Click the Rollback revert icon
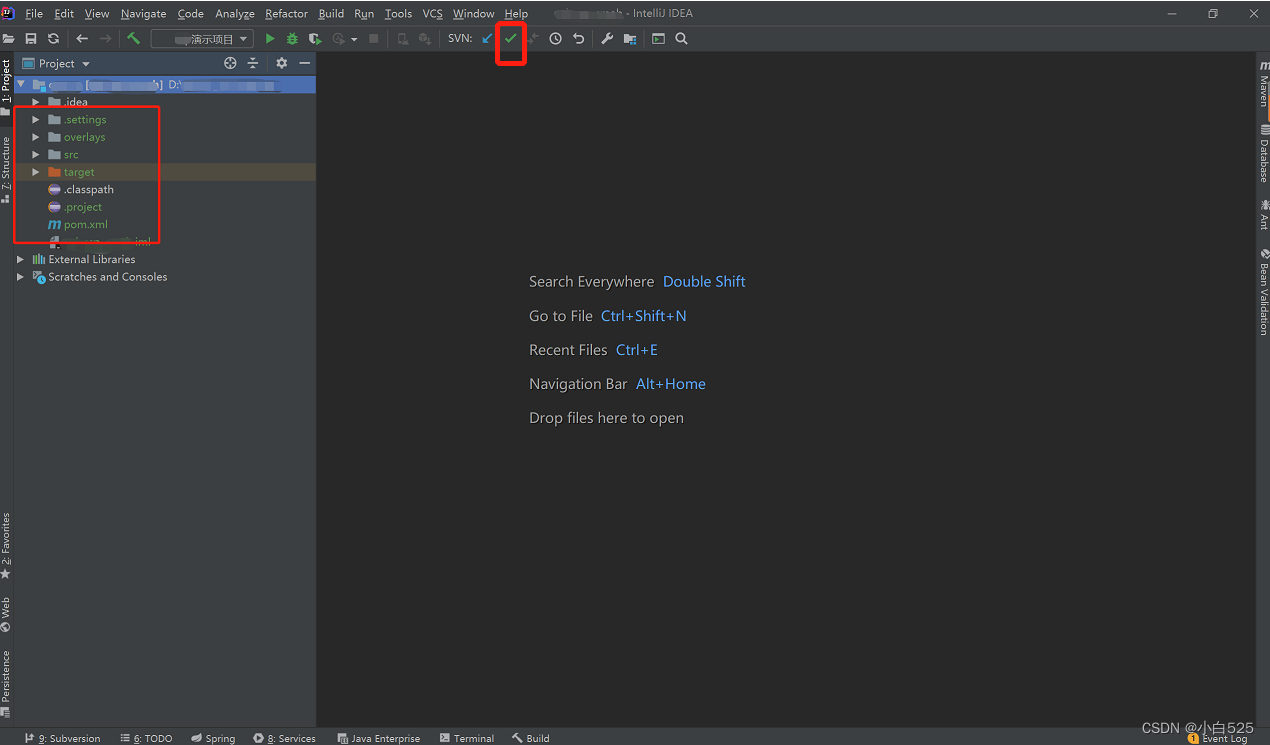 (578, 39)
